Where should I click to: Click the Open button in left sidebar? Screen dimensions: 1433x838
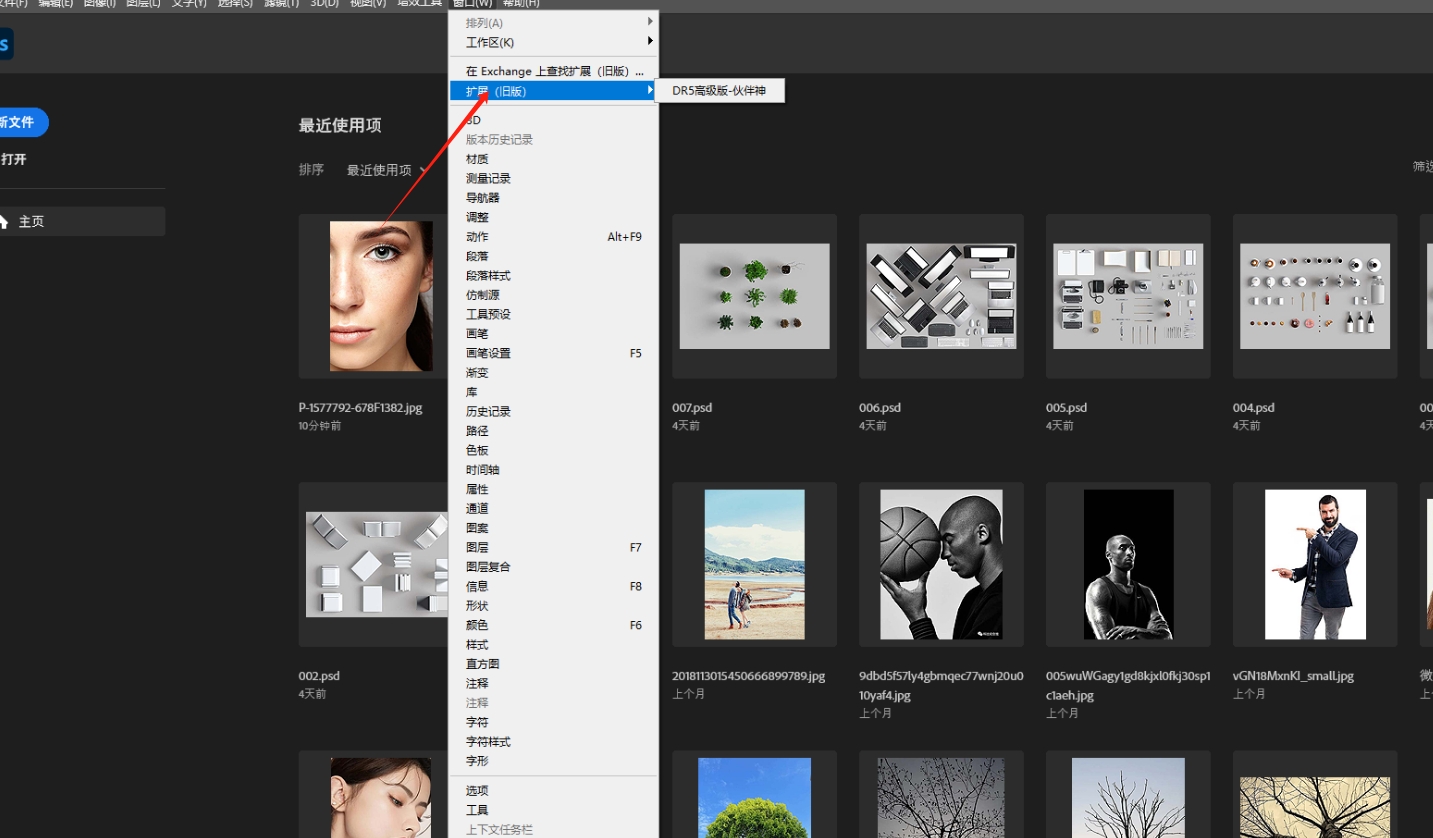14,159
